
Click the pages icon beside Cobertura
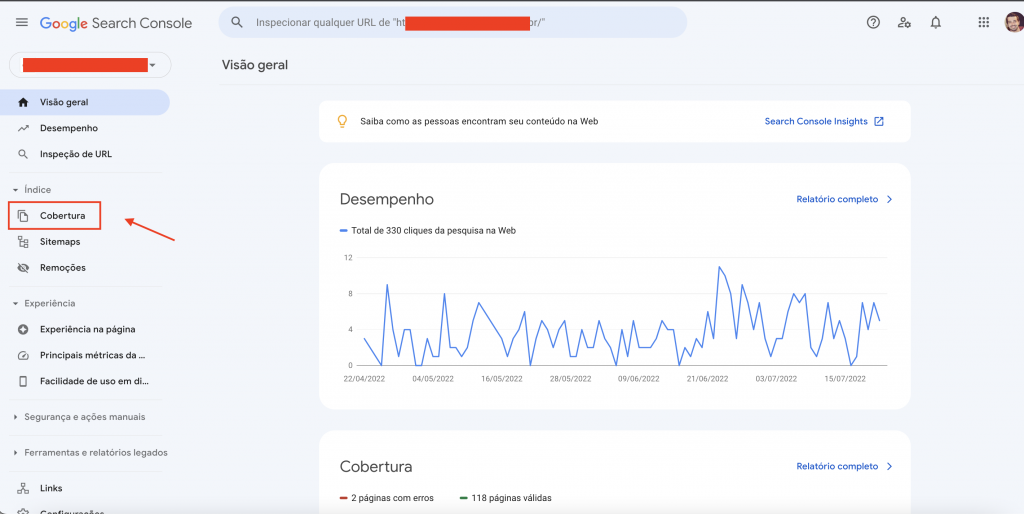coord(24,216)
